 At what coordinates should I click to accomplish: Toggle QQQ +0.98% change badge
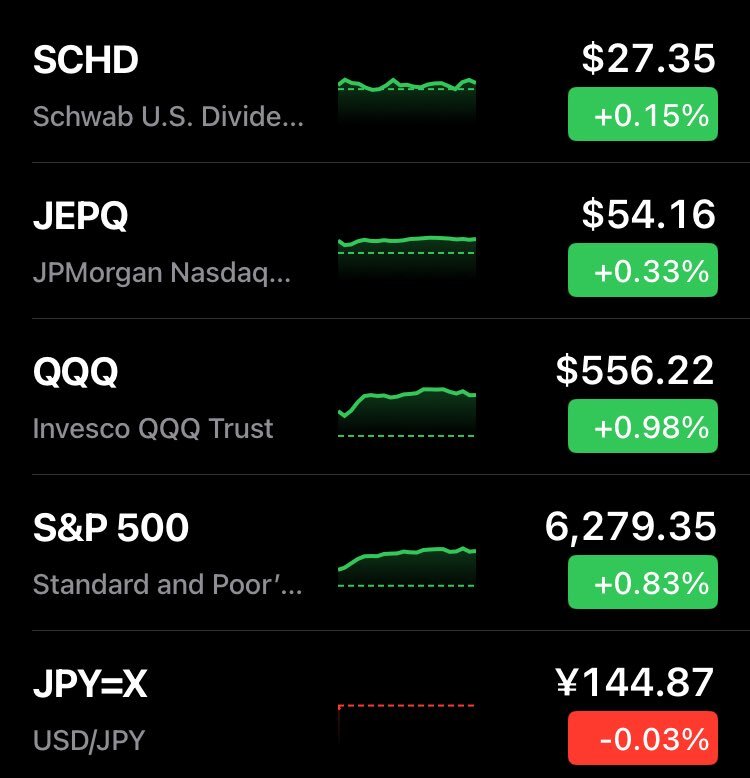point(643,426)
